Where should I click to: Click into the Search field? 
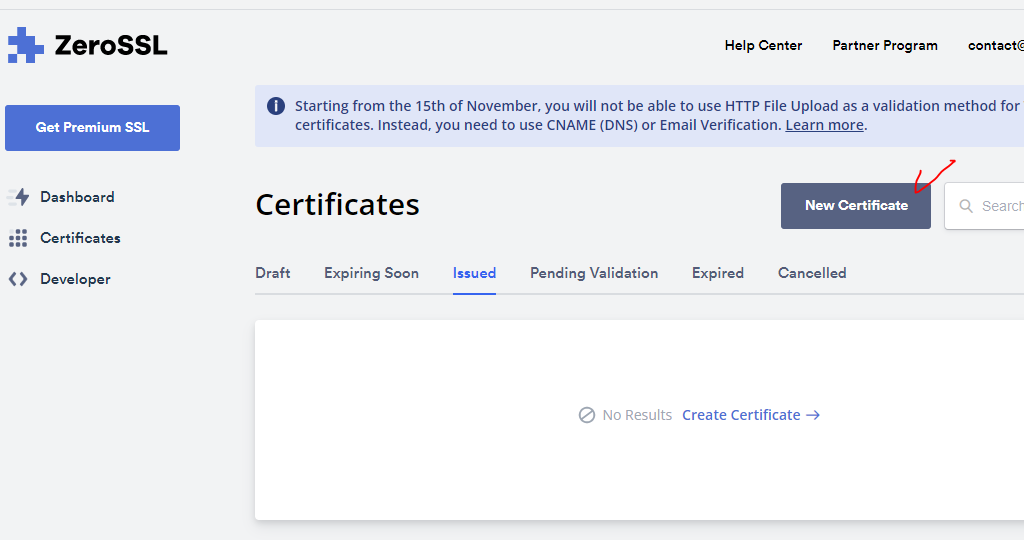click(x=984, y=206)
